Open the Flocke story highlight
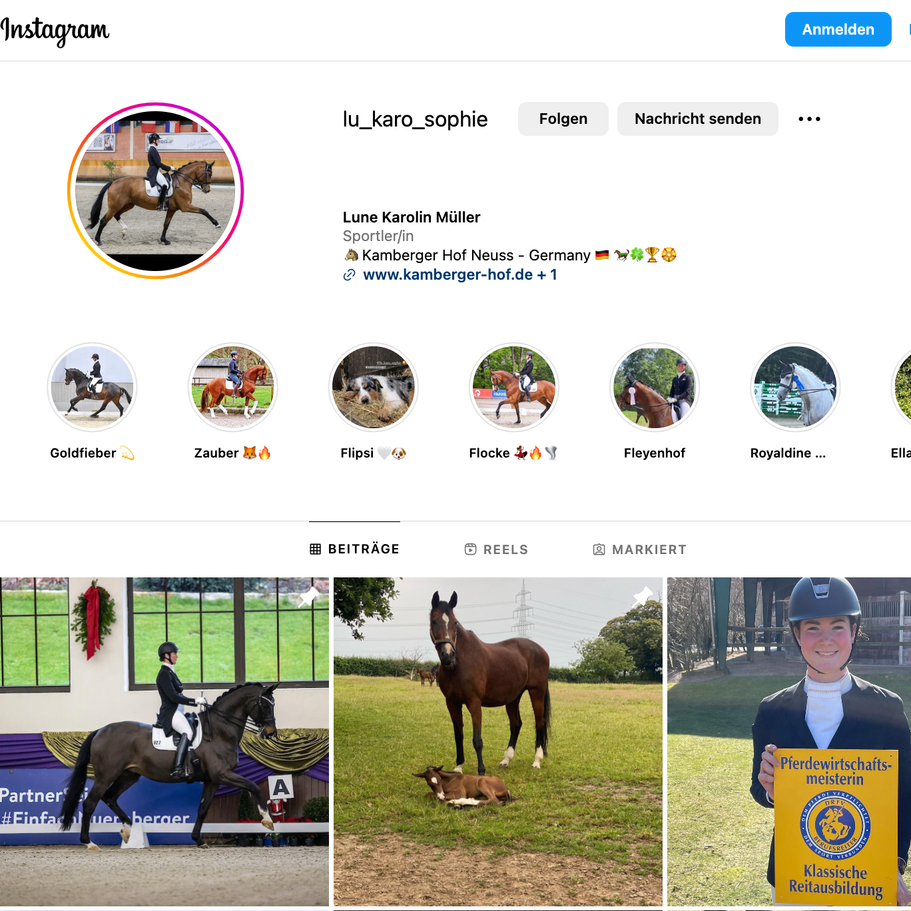 pyautogui.click(x=514, y=388)
